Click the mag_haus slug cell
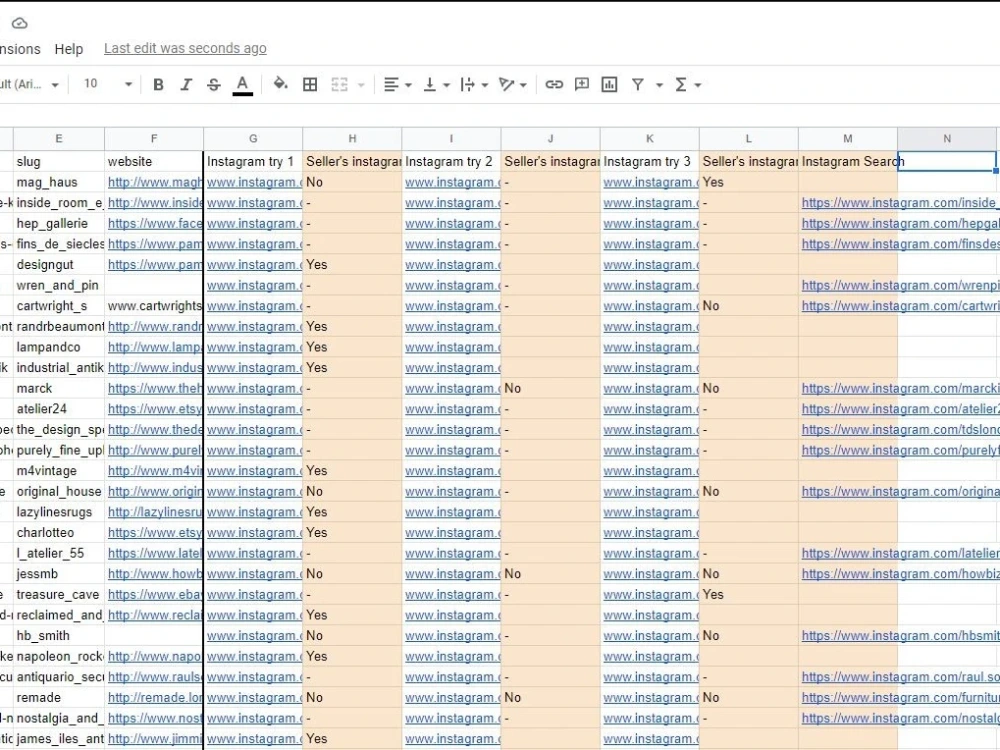The width and height of the screenshot is (1000, 750). point(59,182)
